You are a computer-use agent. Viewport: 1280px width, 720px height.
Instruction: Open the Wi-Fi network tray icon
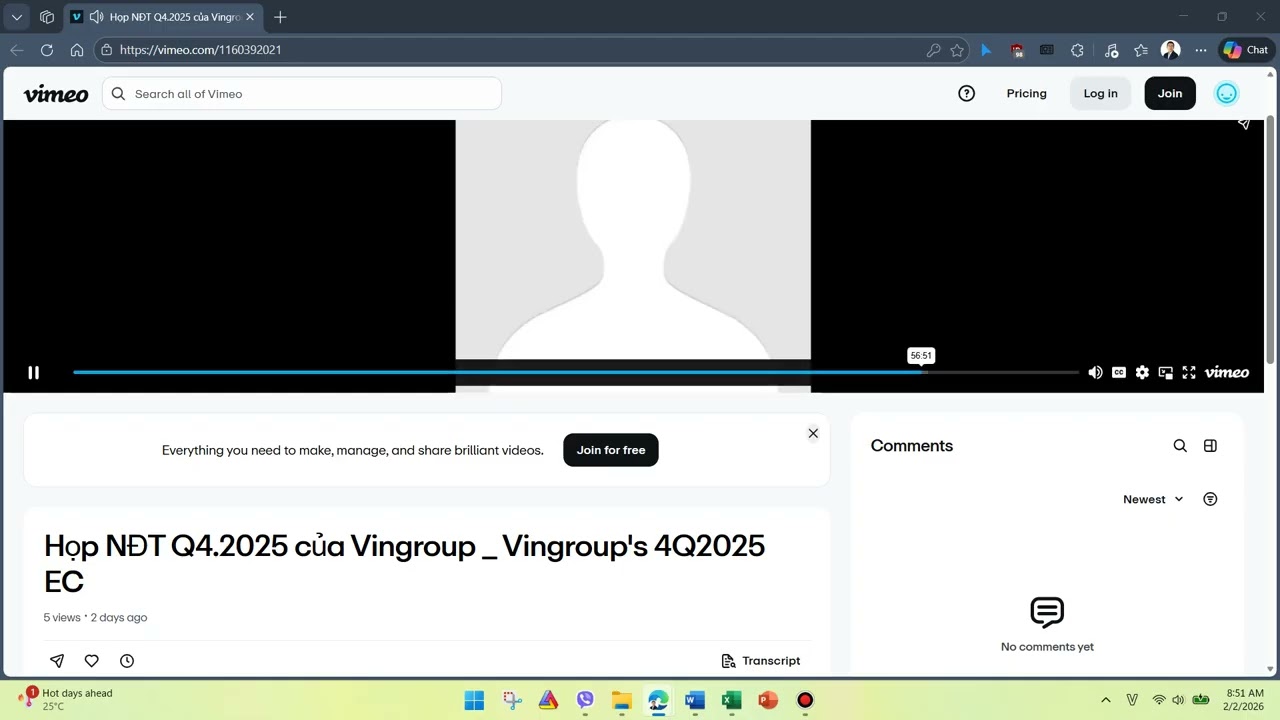pyautogui.click(x=1159, y=700)
